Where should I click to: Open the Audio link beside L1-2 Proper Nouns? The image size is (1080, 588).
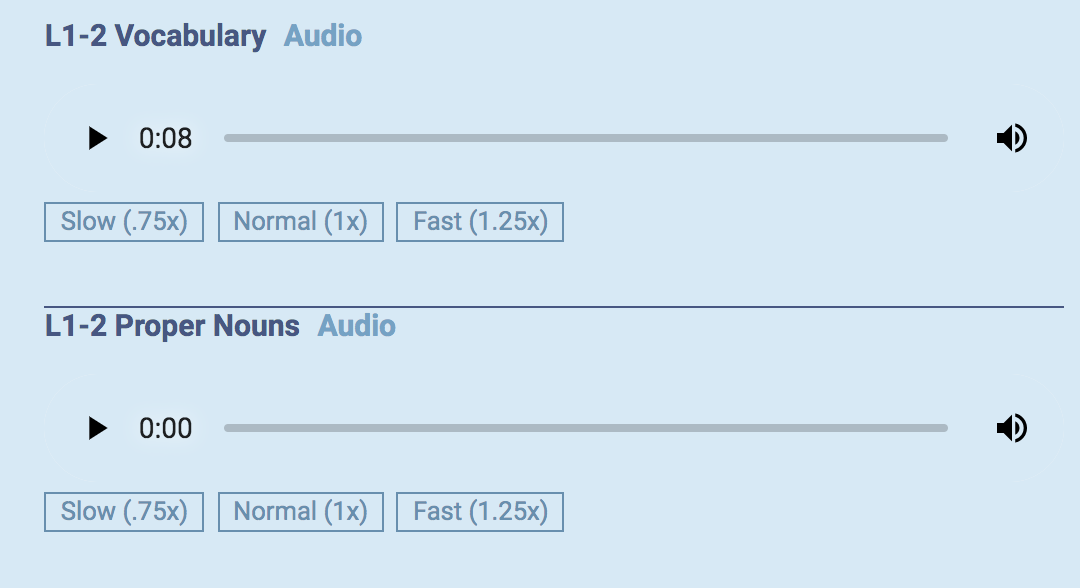pyautogui.click(x=357, y=326)
